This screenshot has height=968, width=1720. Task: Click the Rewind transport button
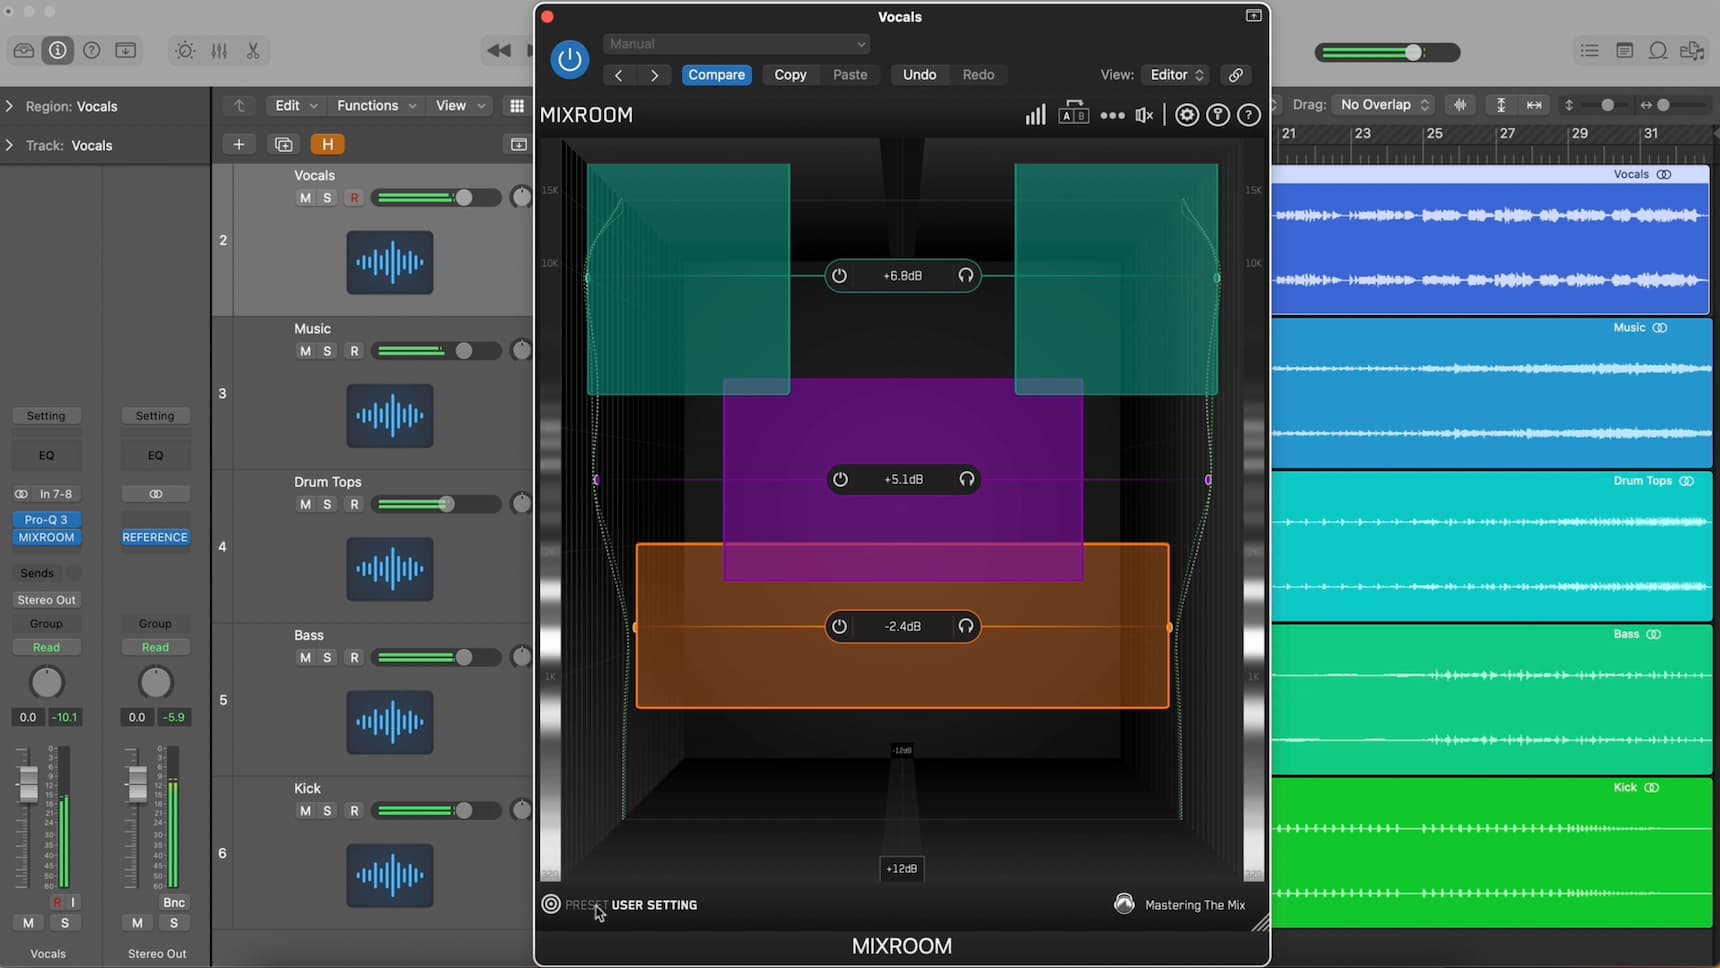point(499,51)
